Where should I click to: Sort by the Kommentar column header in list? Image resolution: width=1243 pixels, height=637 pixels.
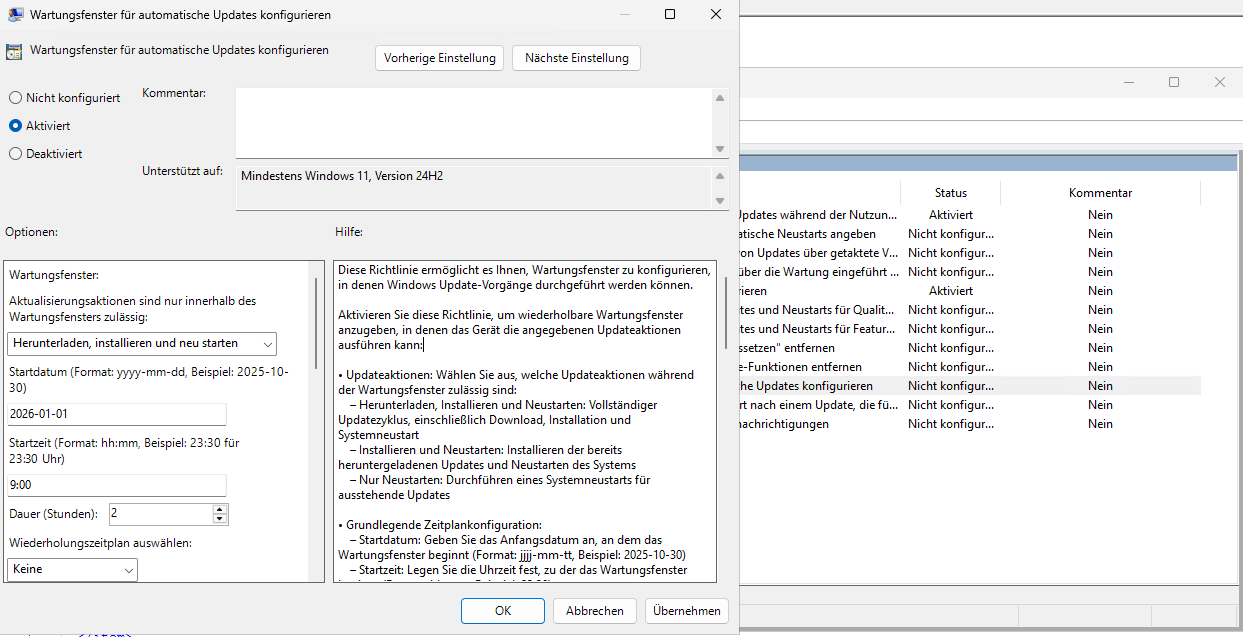(1100, 193)
